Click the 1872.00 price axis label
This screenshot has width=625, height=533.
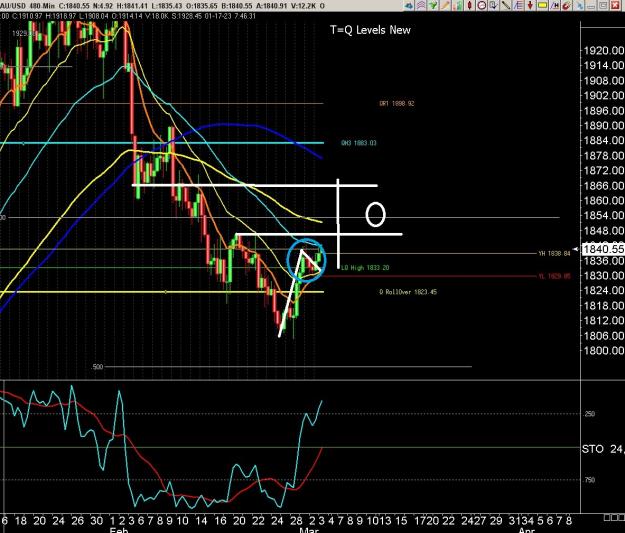(x=603, y=170)
